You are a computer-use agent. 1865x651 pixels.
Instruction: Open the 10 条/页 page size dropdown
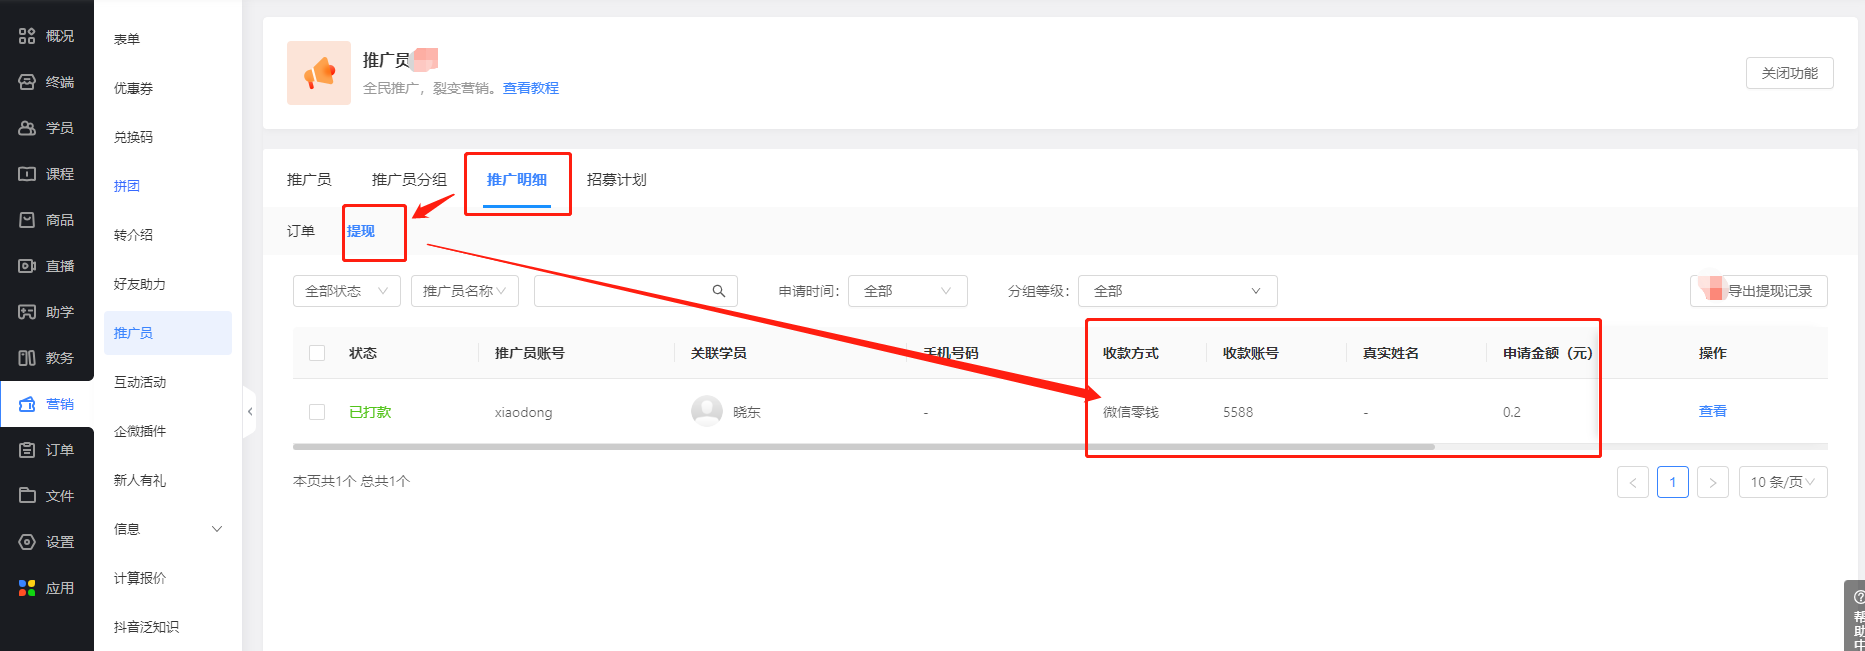[x=1783, y=482]
